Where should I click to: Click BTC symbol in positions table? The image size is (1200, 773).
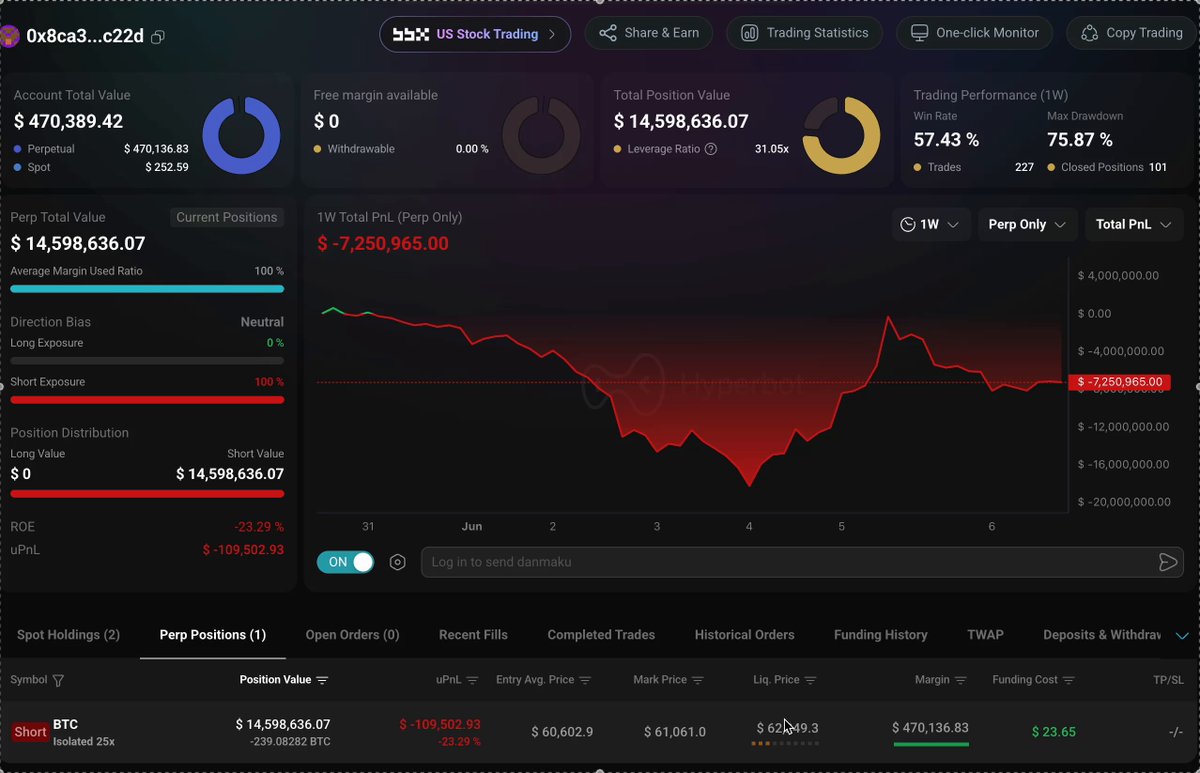tap(65, 724)
